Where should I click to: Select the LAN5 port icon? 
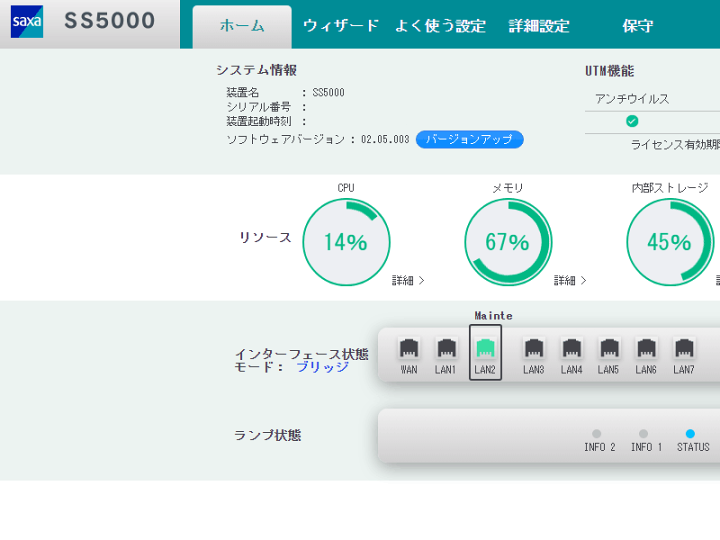click(609, 348)
